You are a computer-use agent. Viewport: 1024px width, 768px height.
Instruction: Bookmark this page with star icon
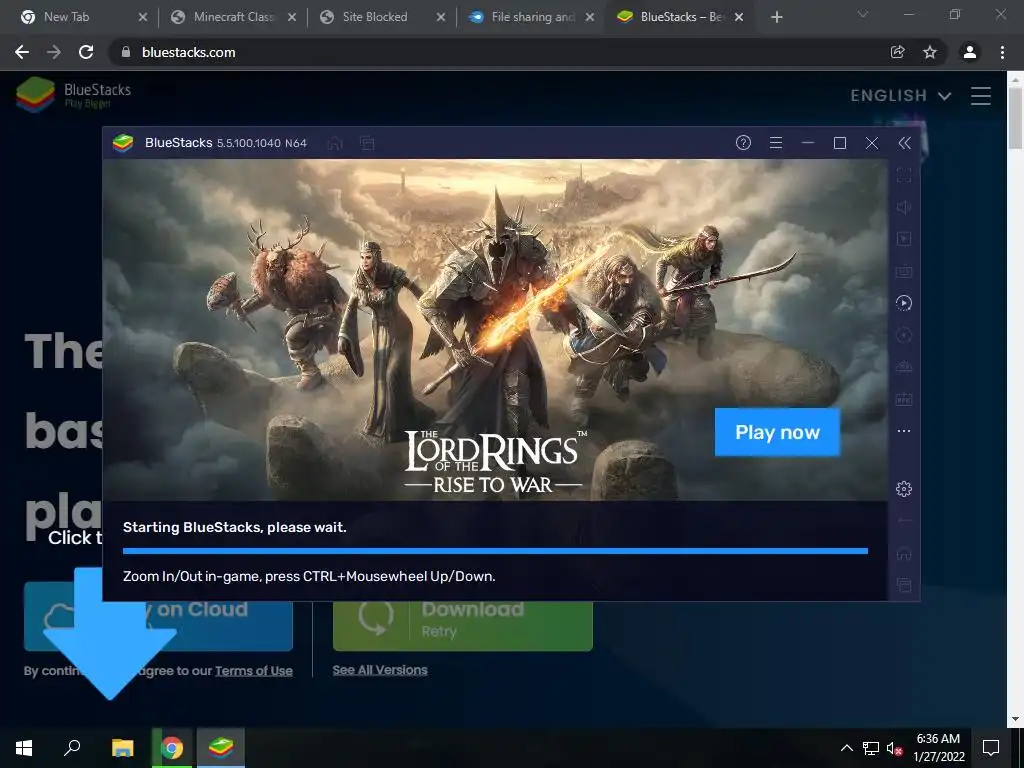pos(930,52)
